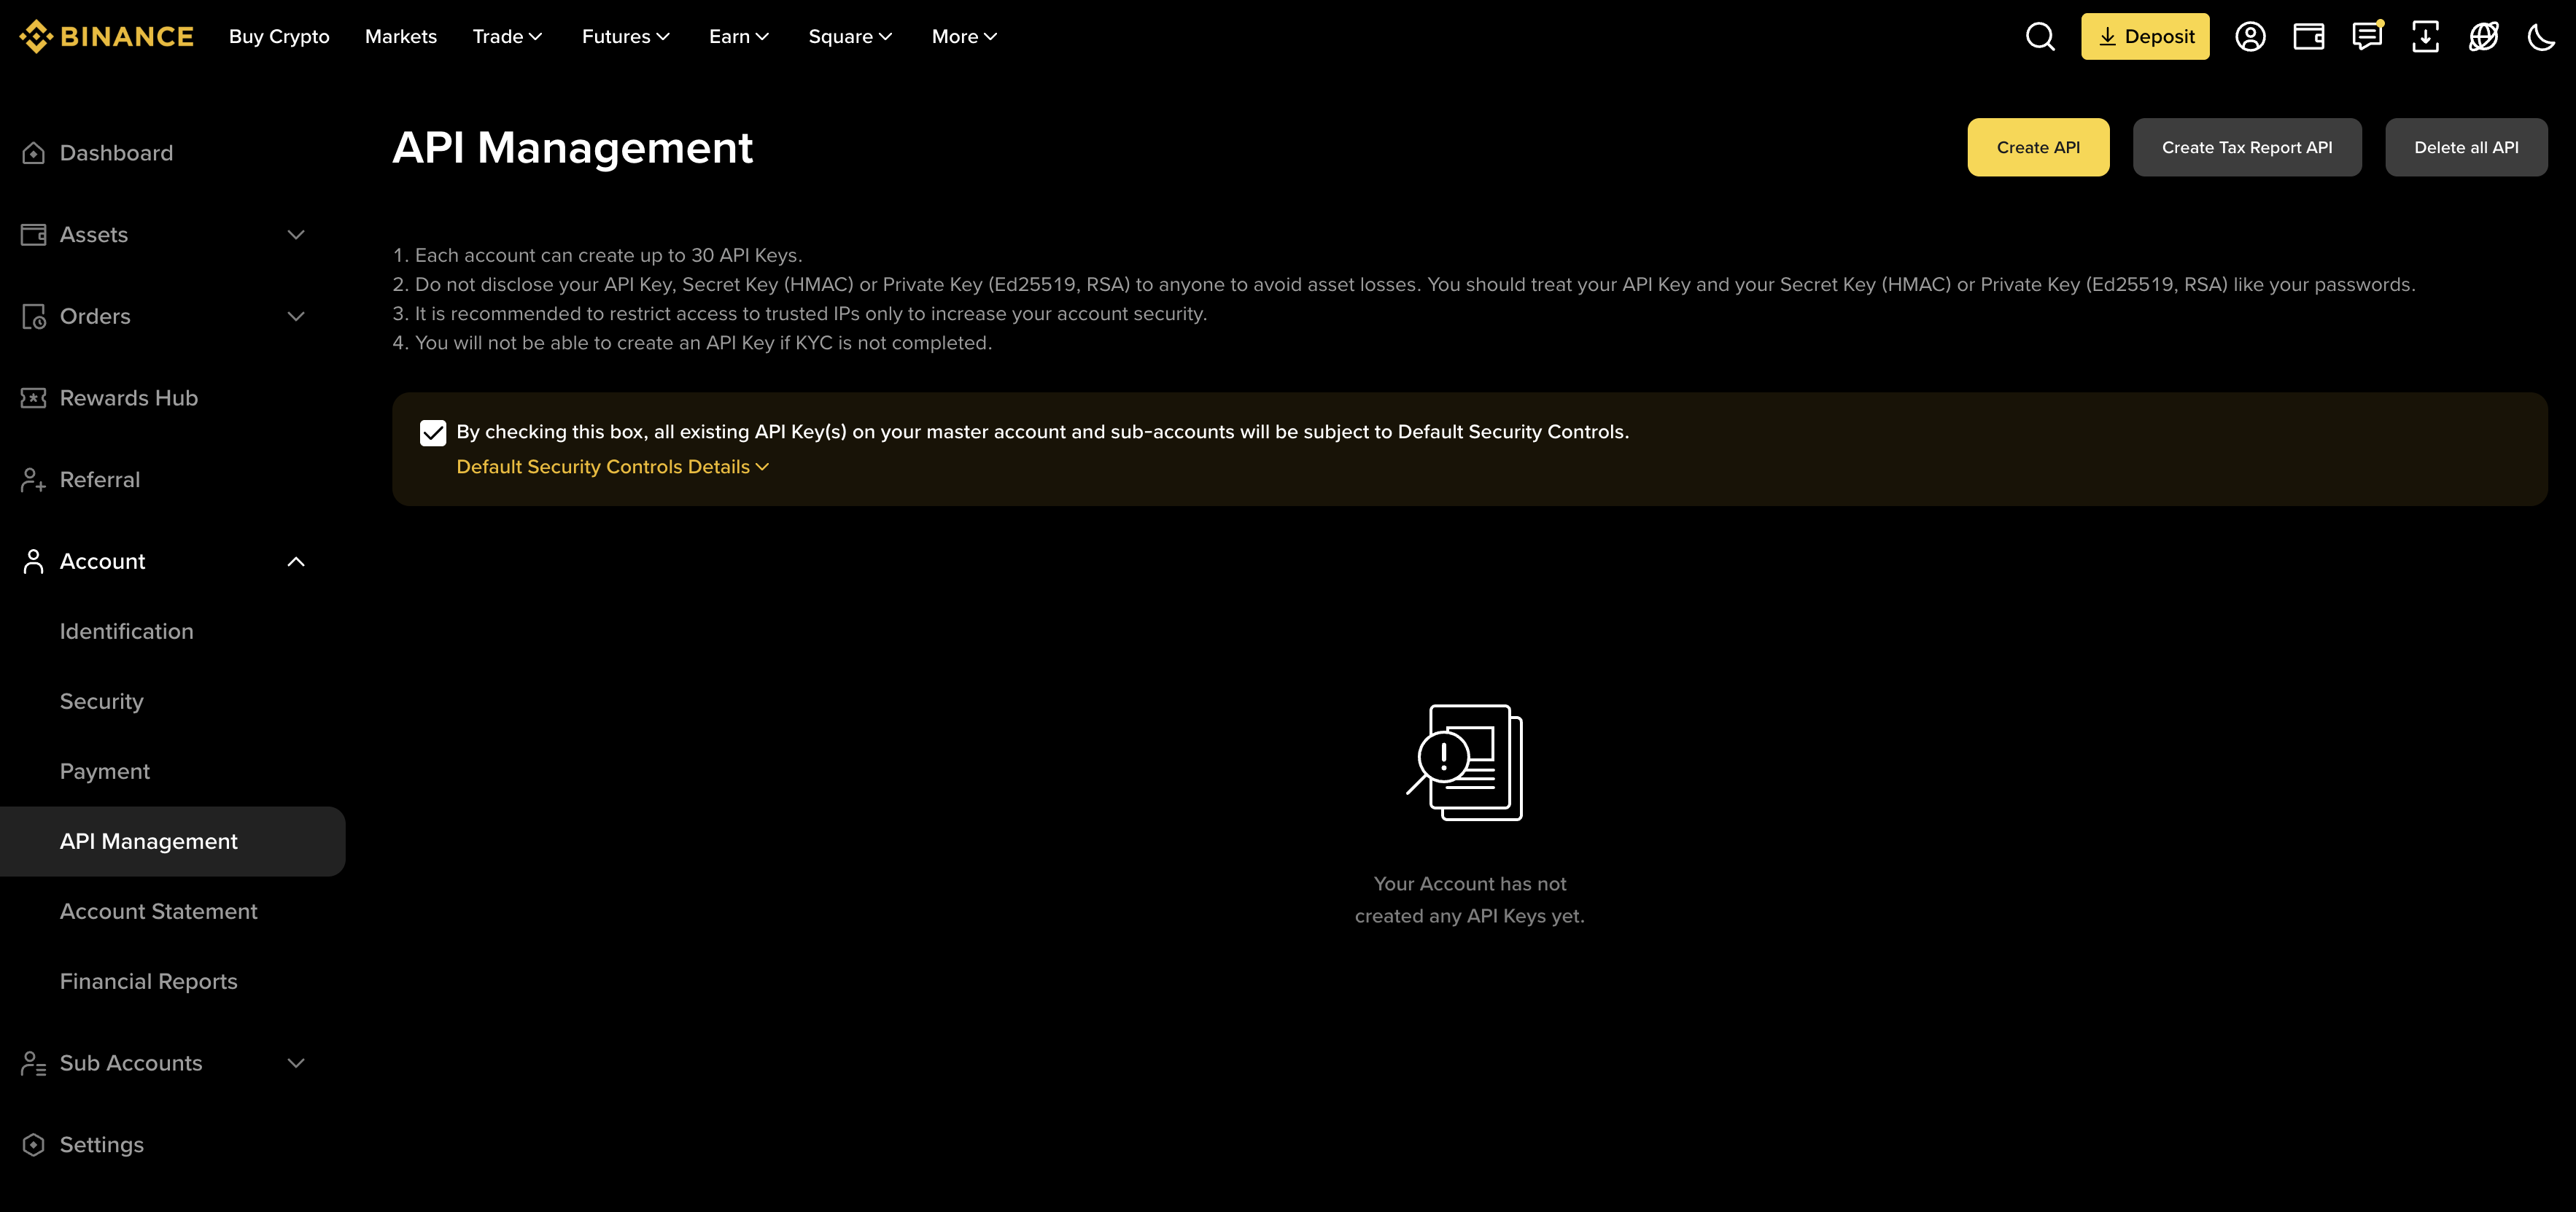The width and height of the screenshot is (2576, 1212).
Task: Open Referral link in sidebar
Action: [x=100, y=480]
